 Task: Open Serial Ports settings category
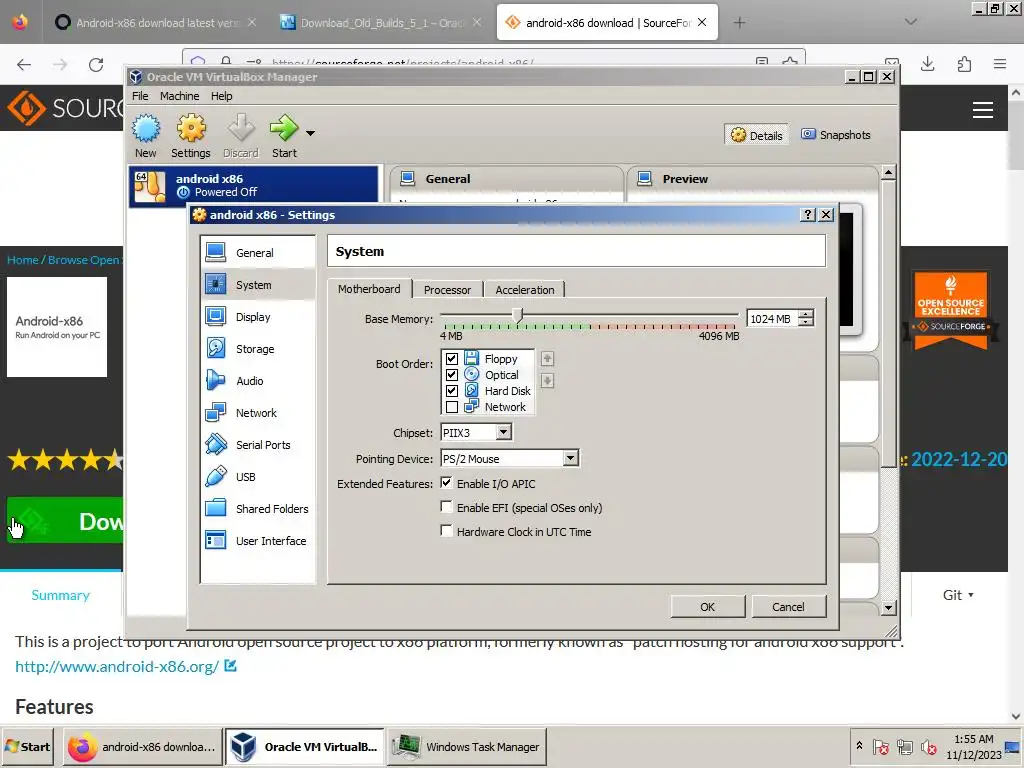click(x=258, y=445)
